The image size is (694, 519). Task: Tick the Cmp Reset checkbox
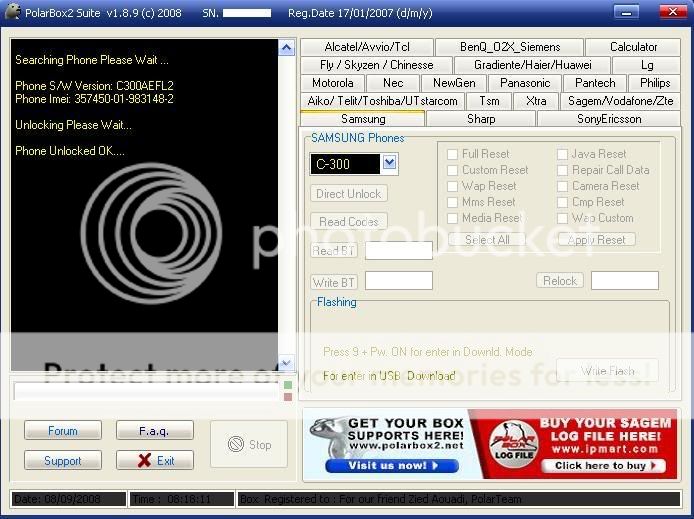562,202
